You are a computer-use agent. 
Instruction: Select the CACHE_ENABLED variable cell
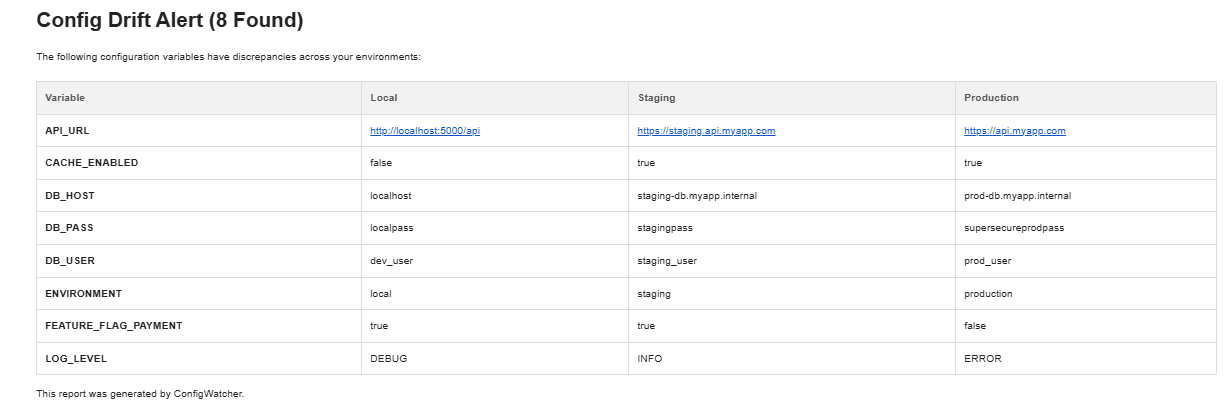click(x=91, y=163)
